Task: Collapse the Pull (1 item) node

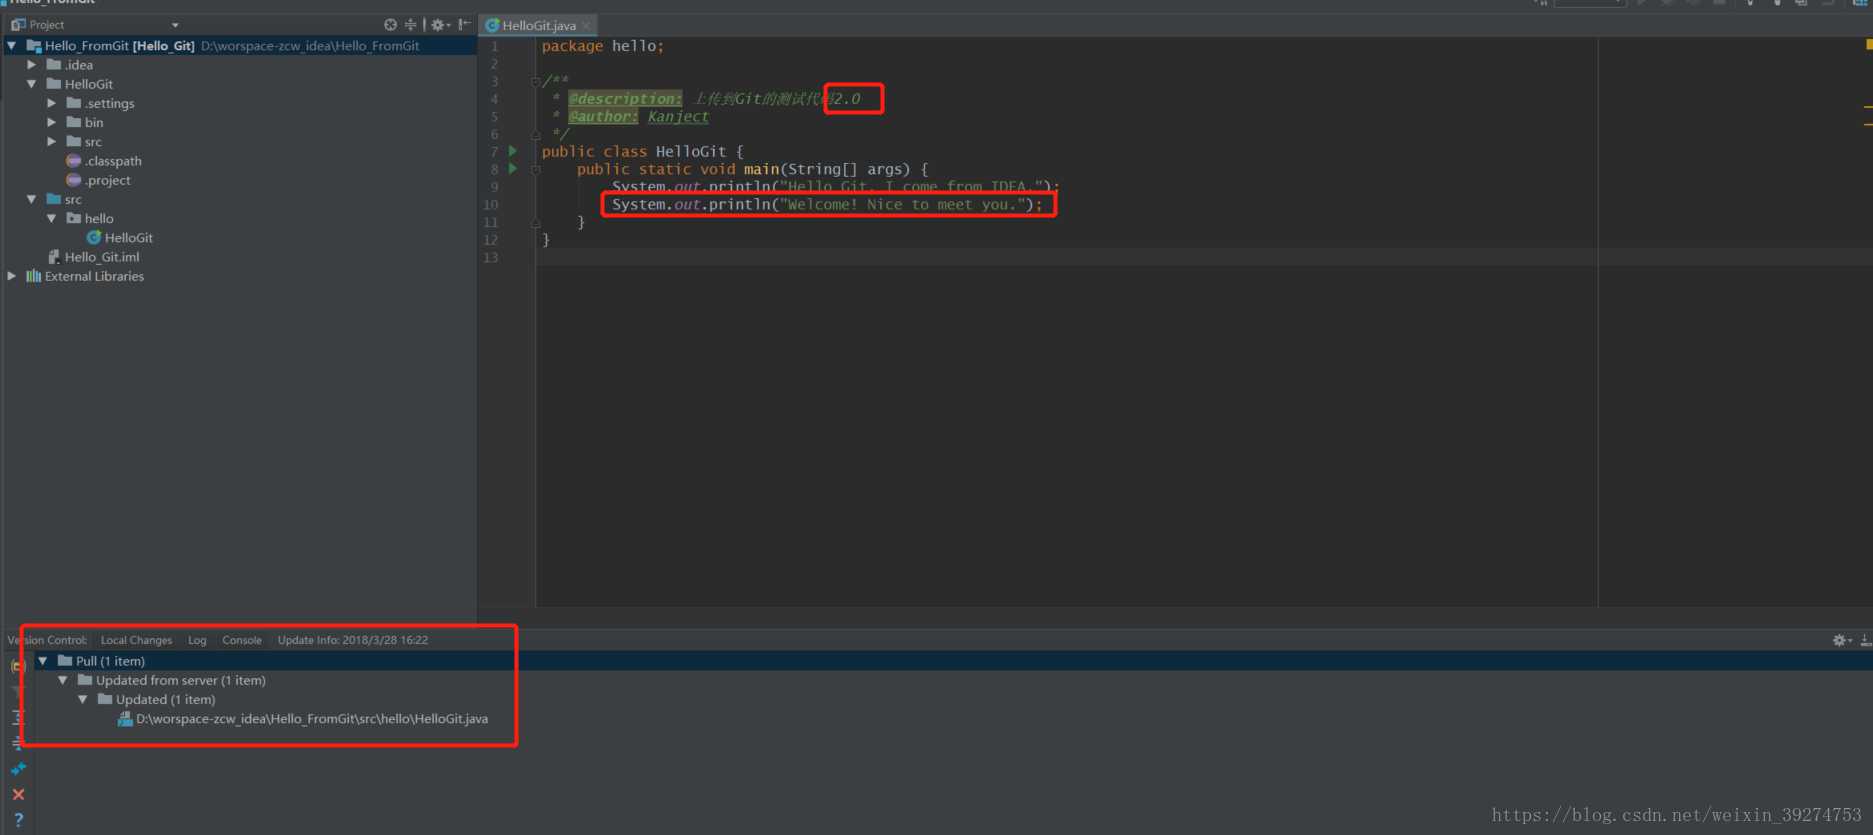Action: pos(43,661)
